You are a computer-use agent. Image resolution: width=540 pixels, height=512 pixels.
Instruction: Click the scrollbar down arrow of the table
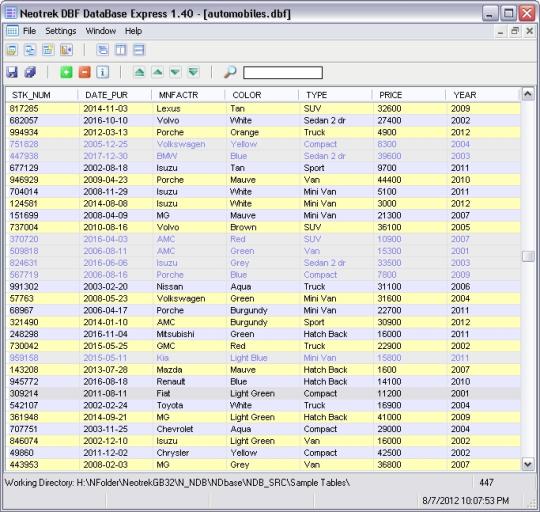click(528, 464)
